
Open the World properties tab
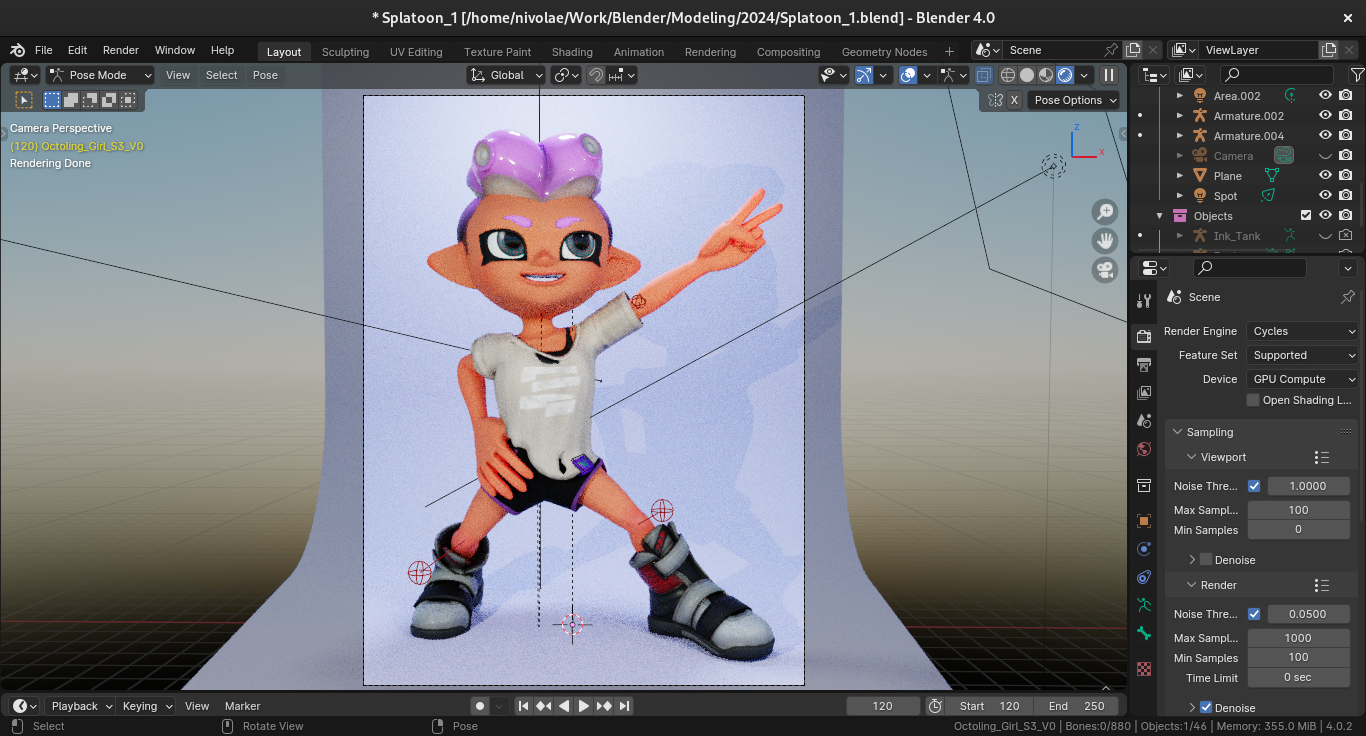pyautogui.click(x=1144, y=449)
